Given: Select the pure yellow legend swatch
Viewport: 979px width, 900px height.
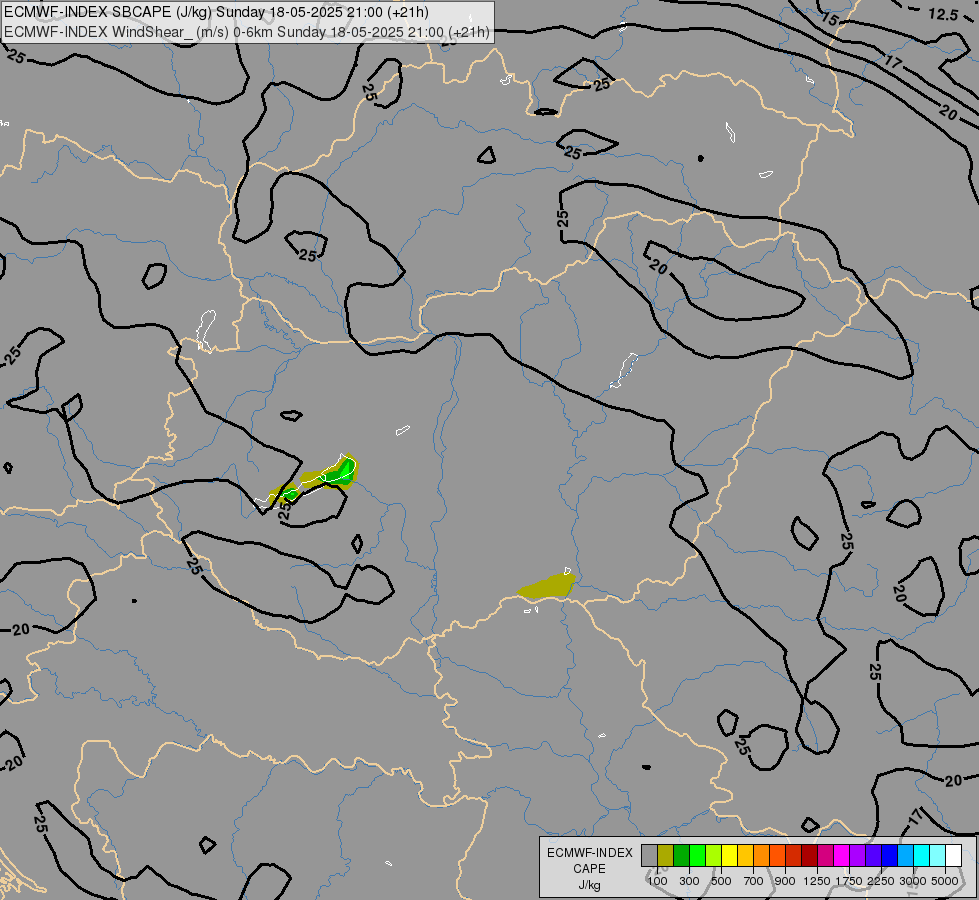Looking at the screenshot, I should point(729,856).
